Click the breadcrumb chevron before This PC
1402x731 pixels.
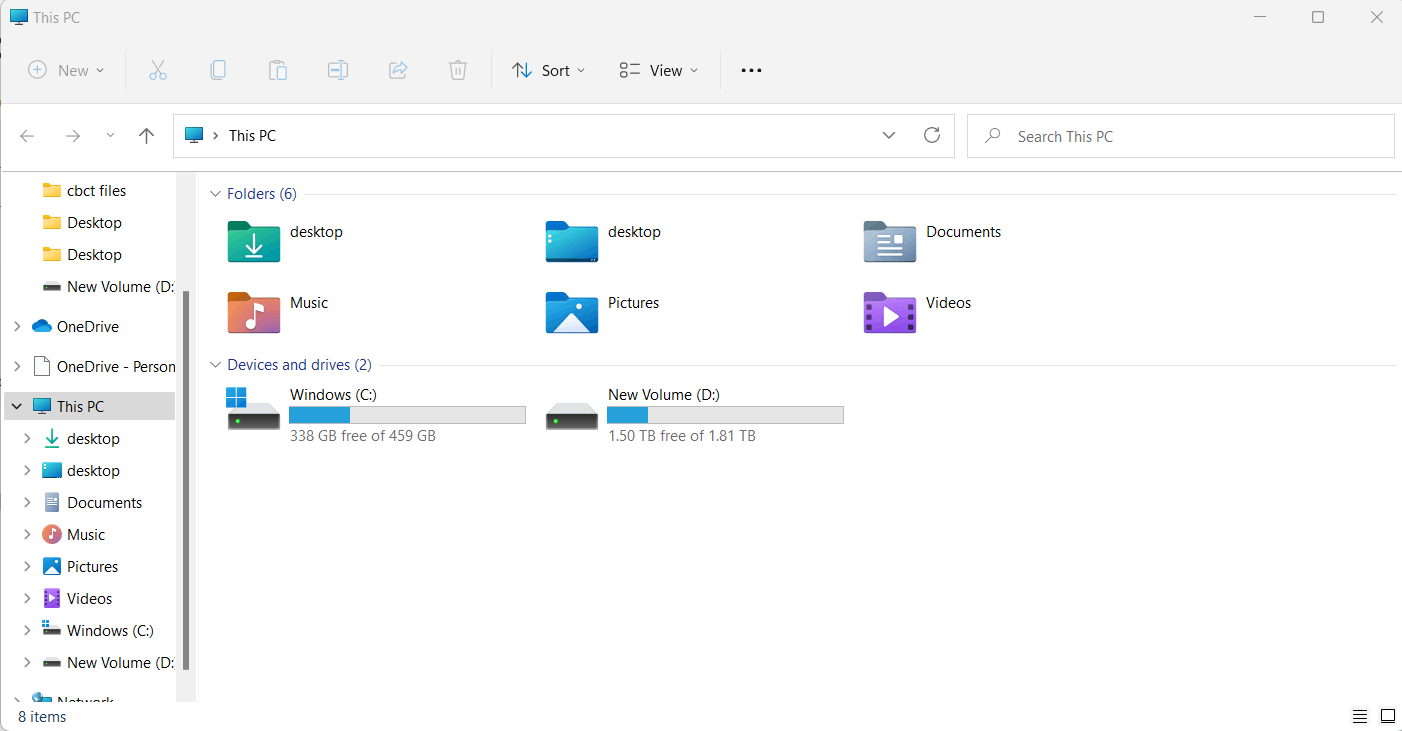pos(216,135)
